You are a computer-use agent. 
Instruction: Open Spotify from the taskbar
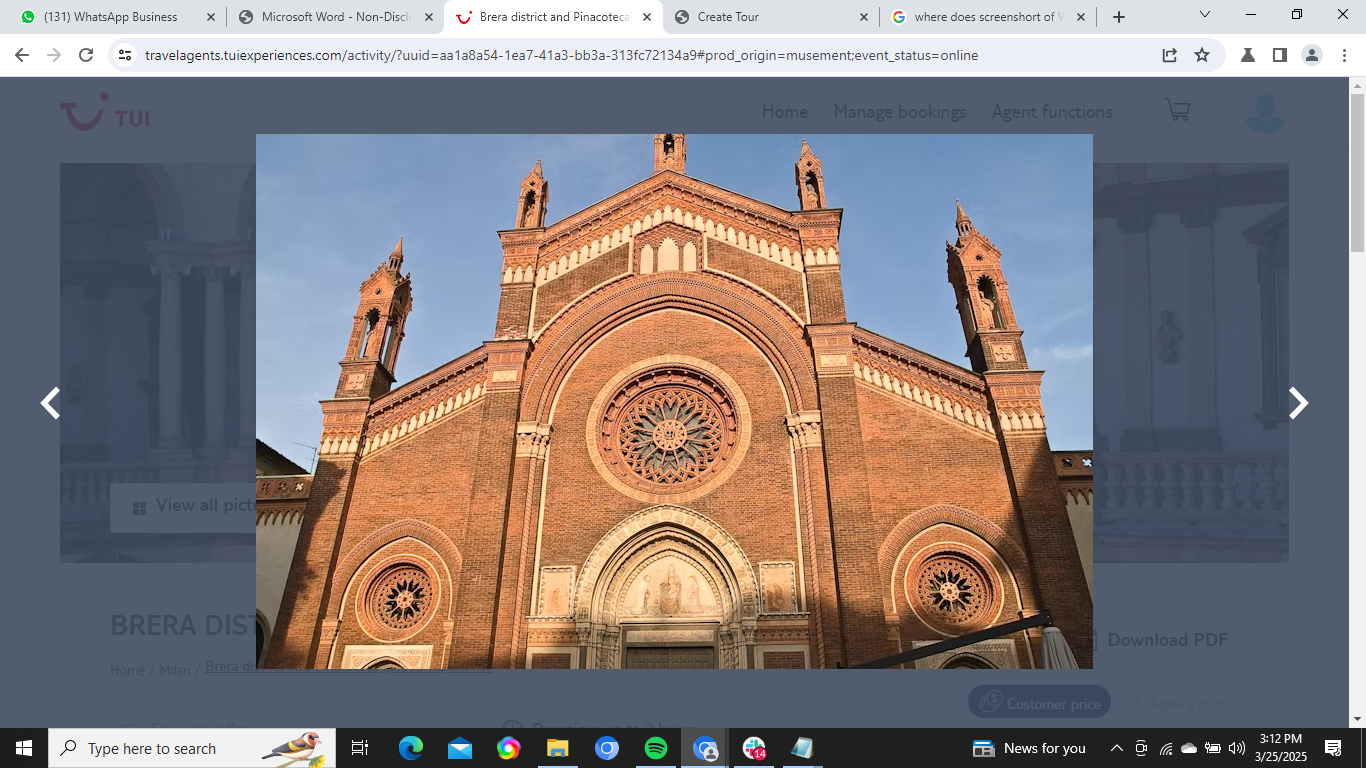(656, 748)
